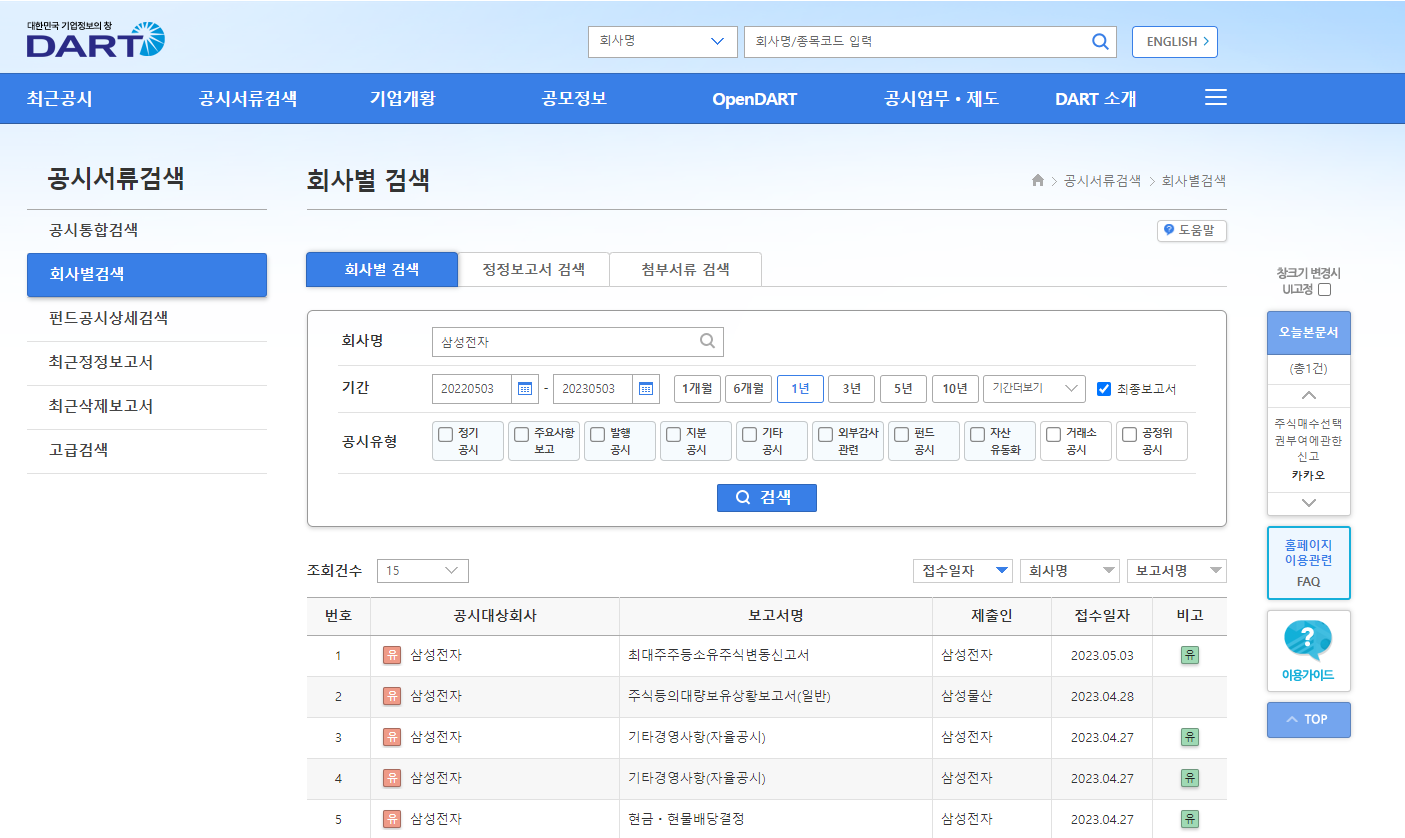Screen dimensions: 1405x838
Task: Check the 외부감사관련 disclosure type
Action: pyautogui.click(x=826, y=434)
